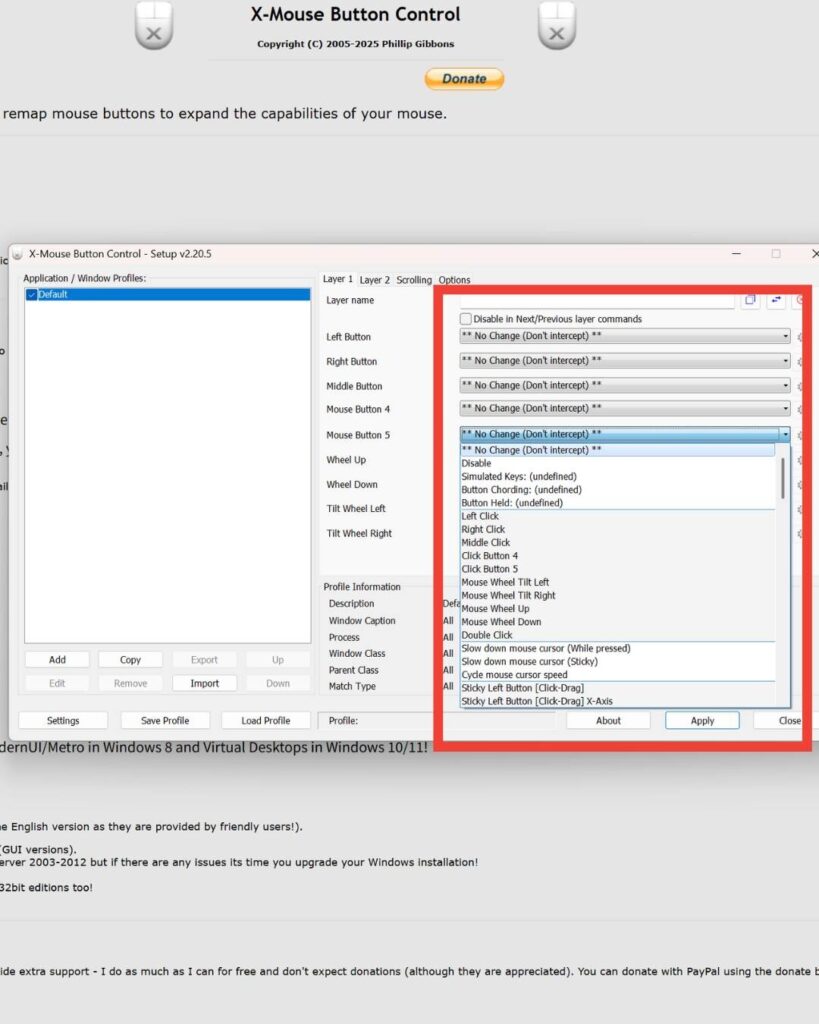Select Cycle mouse cursor speed option
Image resolution: width=819 pixels, height=1024 pixels.
pyautogui.click(x=617, y=675)
